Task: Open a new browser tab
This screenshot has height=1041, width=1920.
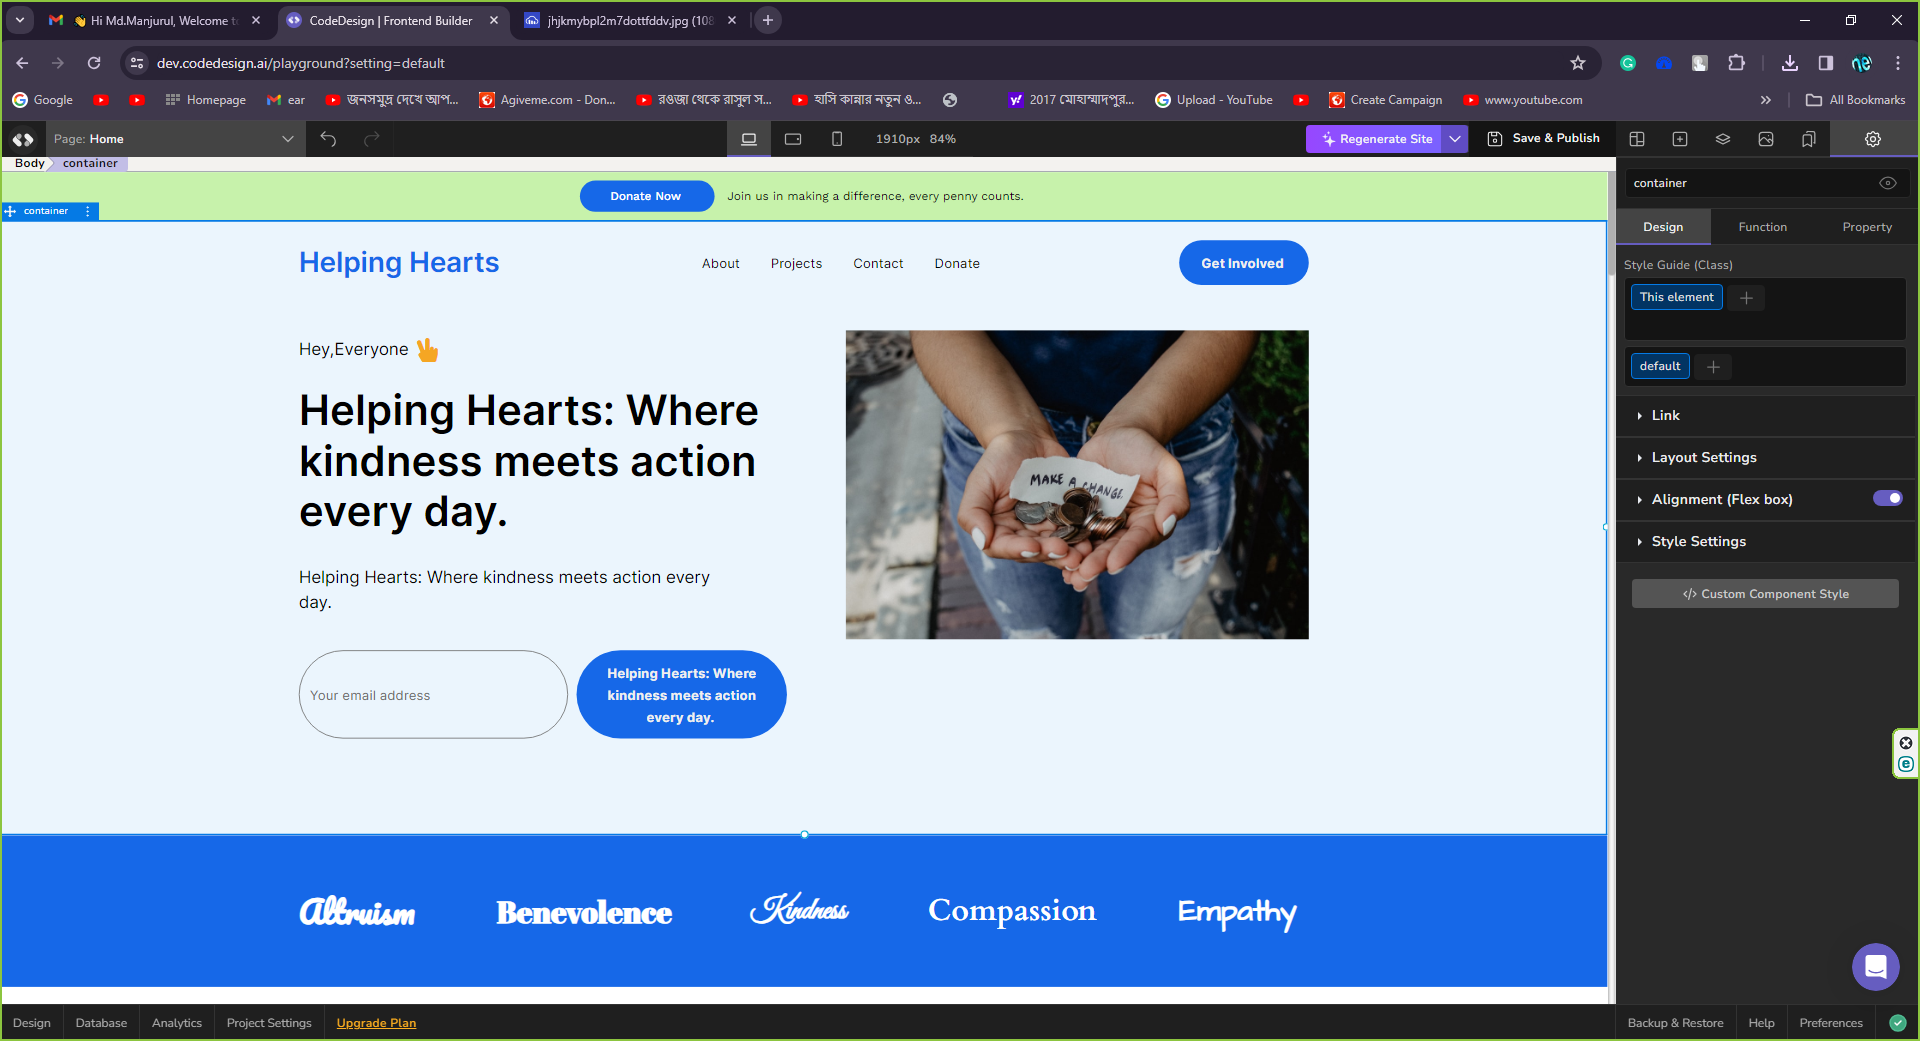Action: pyautogui.click(x=768, y=20)
